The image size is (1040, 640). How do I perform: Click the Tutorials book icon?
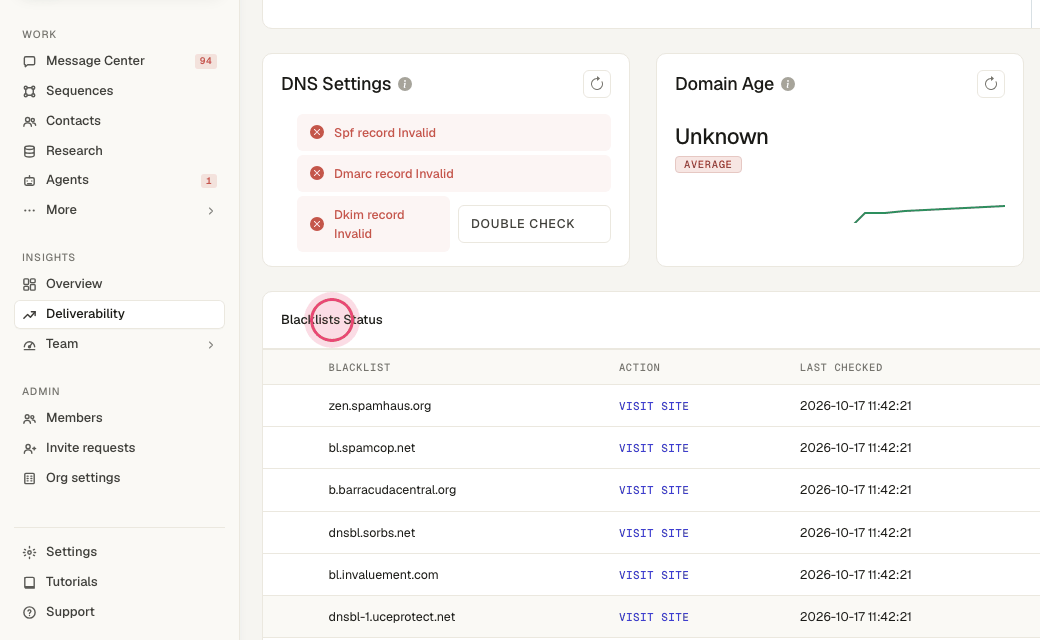click(x=29, y=582)
